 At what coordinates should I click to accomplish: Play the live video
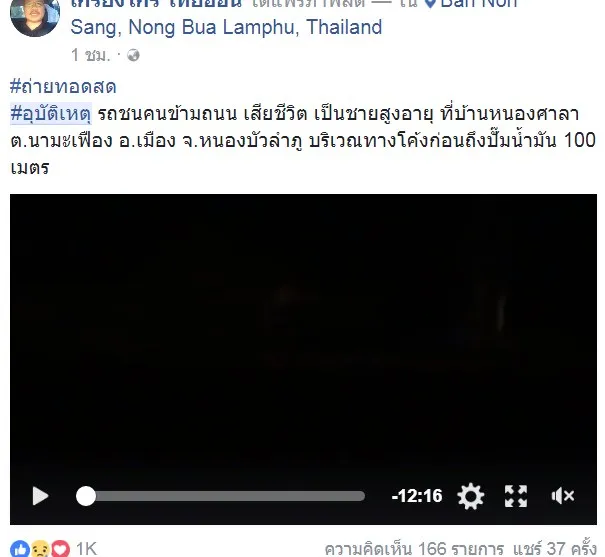(40, 496)
